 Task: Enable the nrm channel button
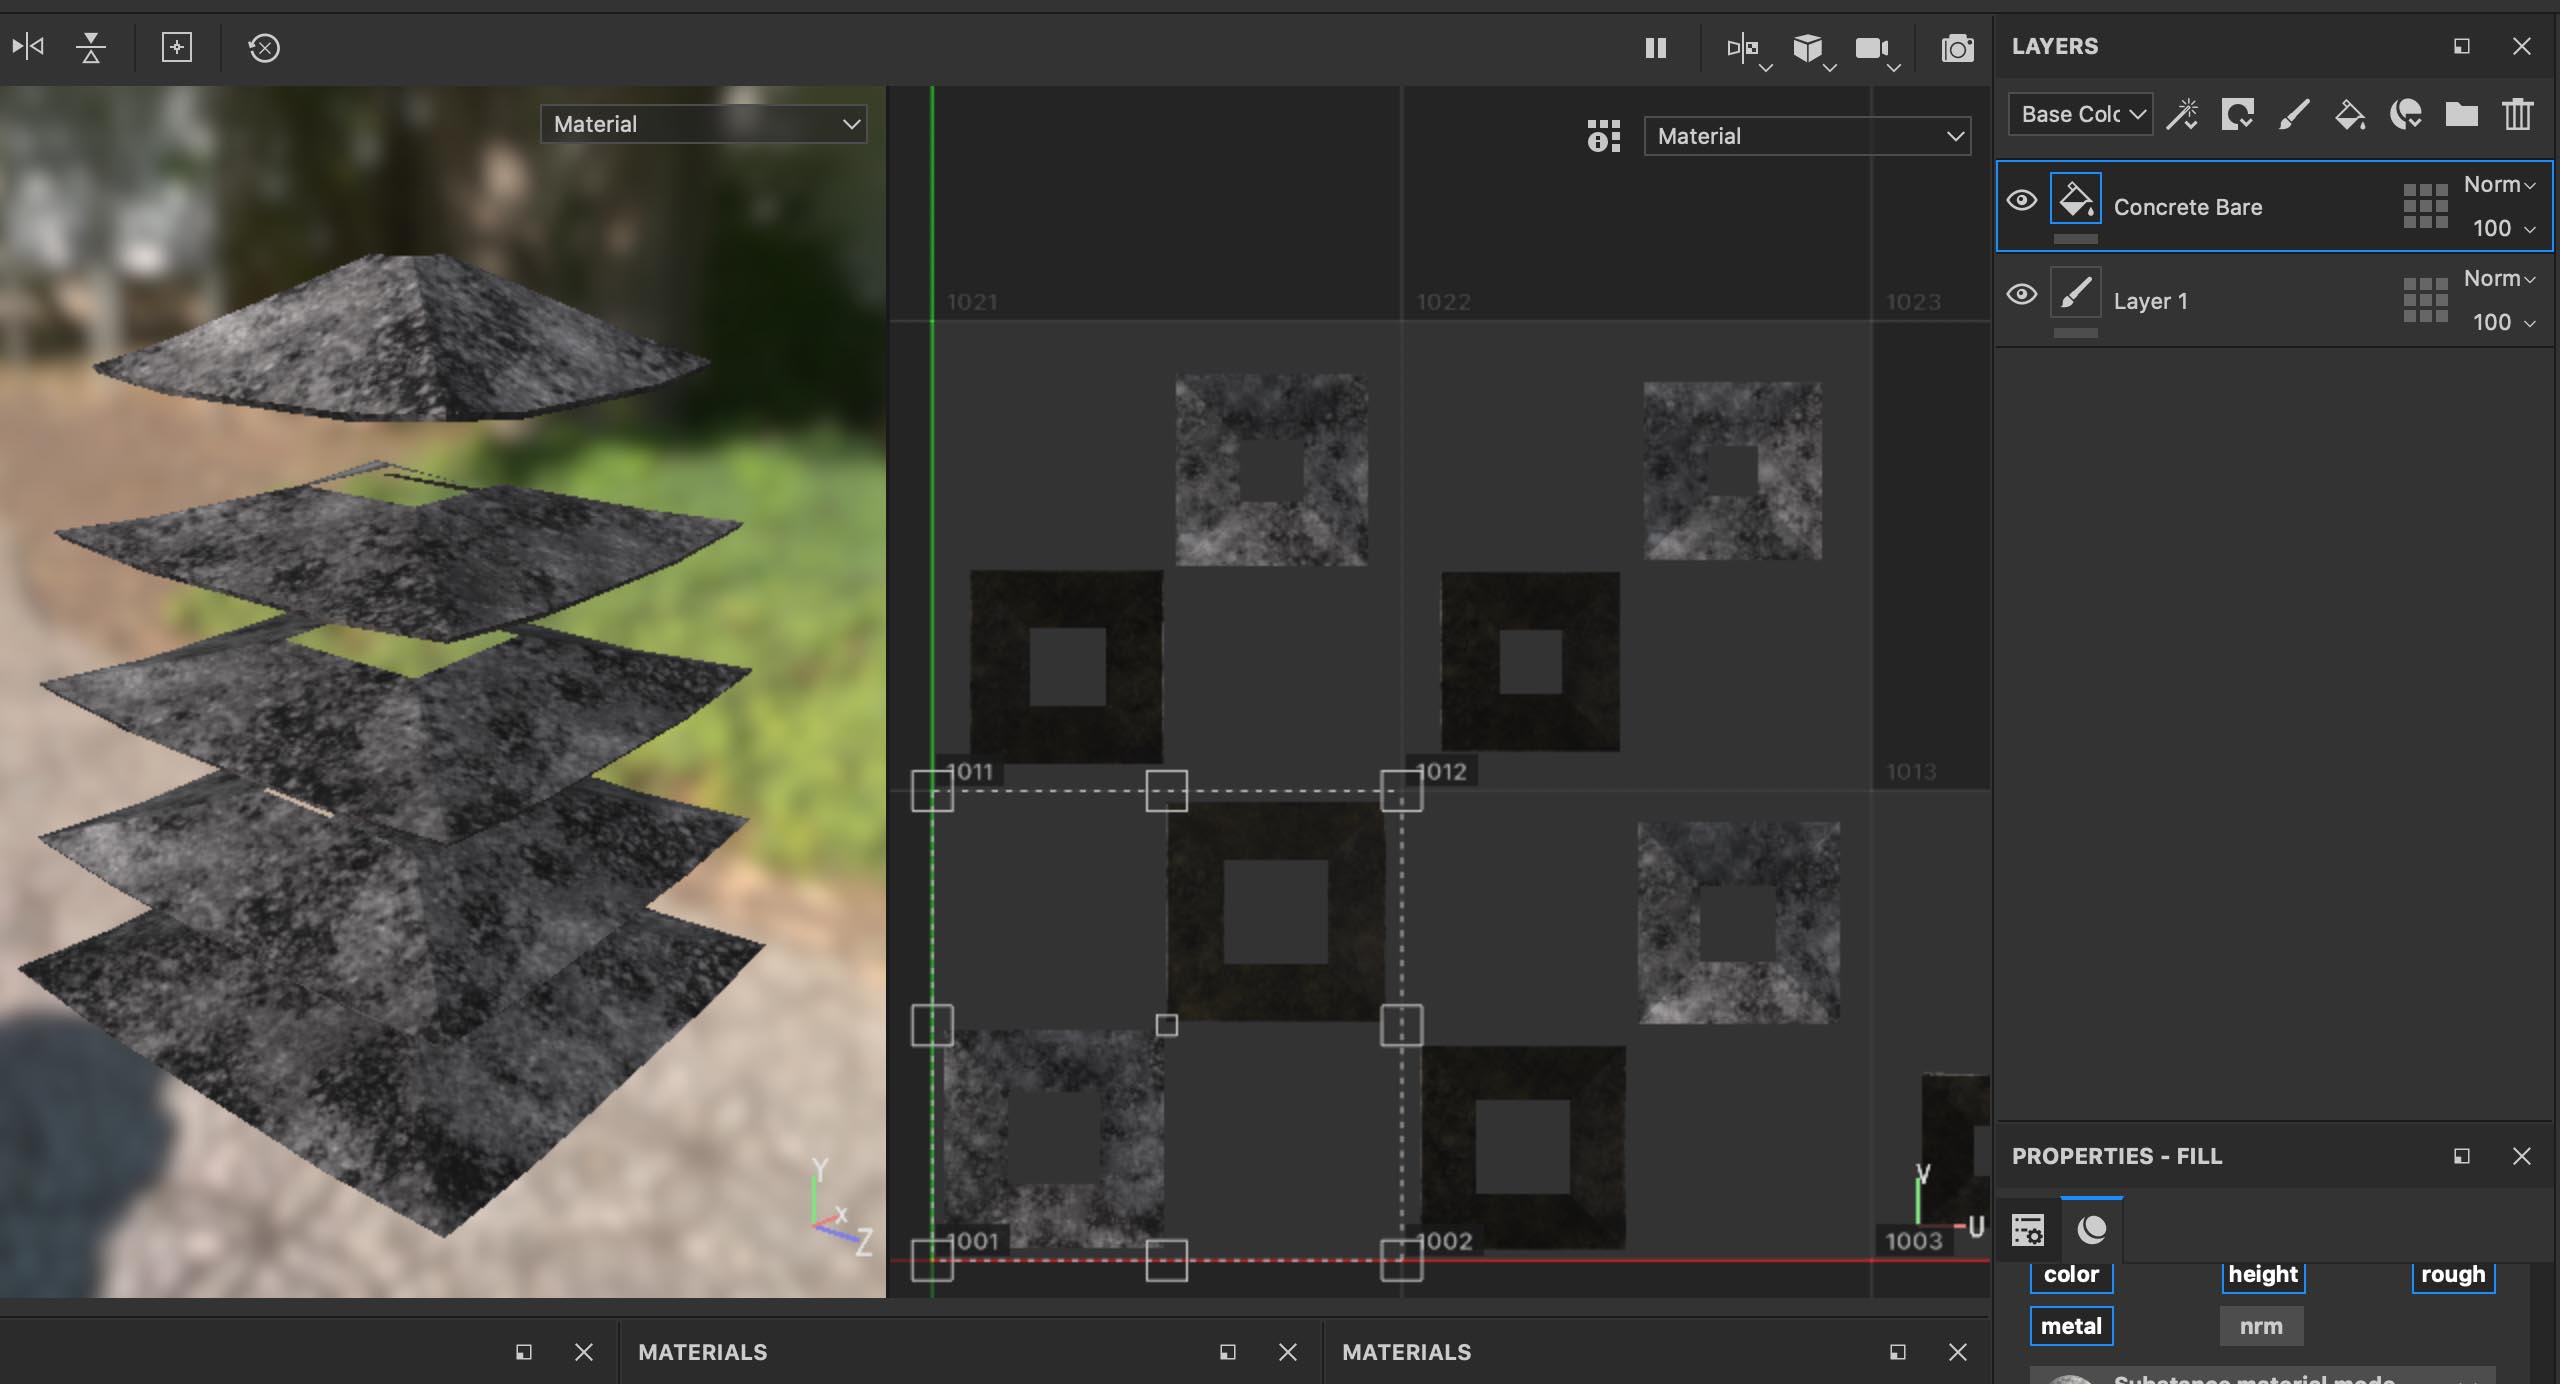click(x=2261, y=1326)
